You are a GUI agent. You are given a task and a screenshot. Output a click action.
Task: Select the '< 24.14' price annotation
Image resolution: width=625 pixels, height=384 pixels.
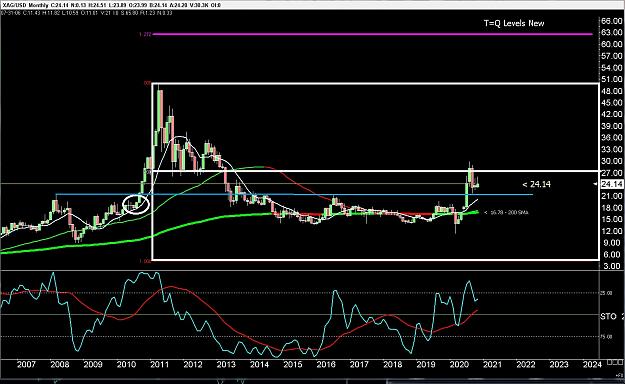[x=537, y=184]
